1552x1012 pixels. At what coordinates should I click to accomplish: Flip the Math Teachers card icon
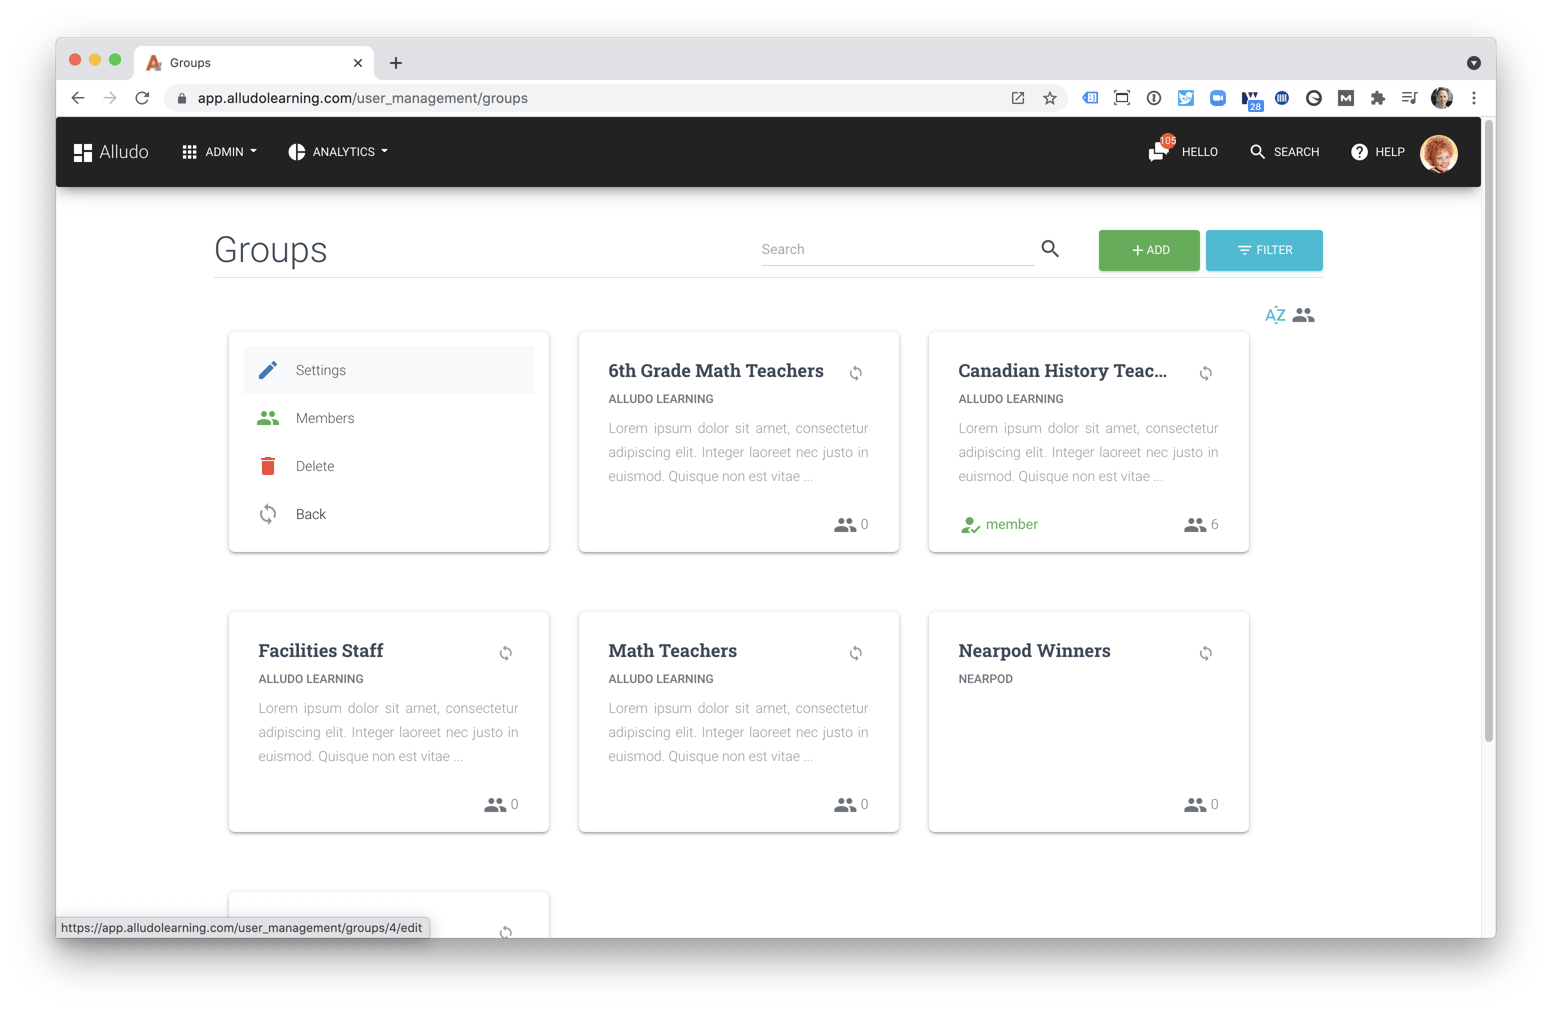pyautogui.click(x=856, y=653)
